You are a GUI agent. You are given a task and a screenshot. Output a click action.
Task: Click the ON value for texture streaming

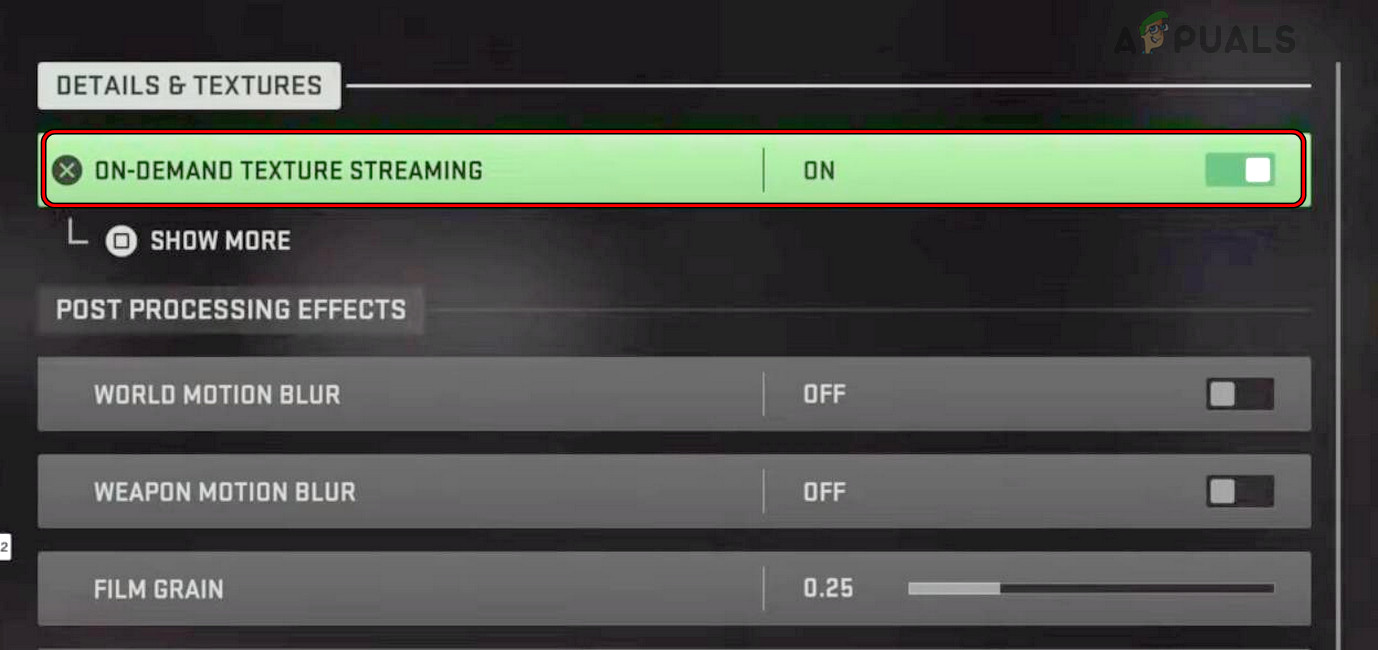pyautogui.click(x=820, y=170)
